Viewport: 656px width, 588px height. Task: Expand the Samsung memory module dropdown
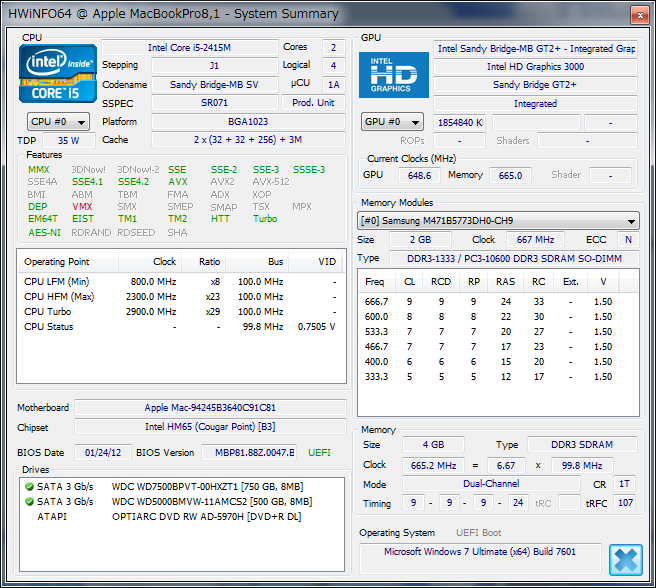point(498,221)
